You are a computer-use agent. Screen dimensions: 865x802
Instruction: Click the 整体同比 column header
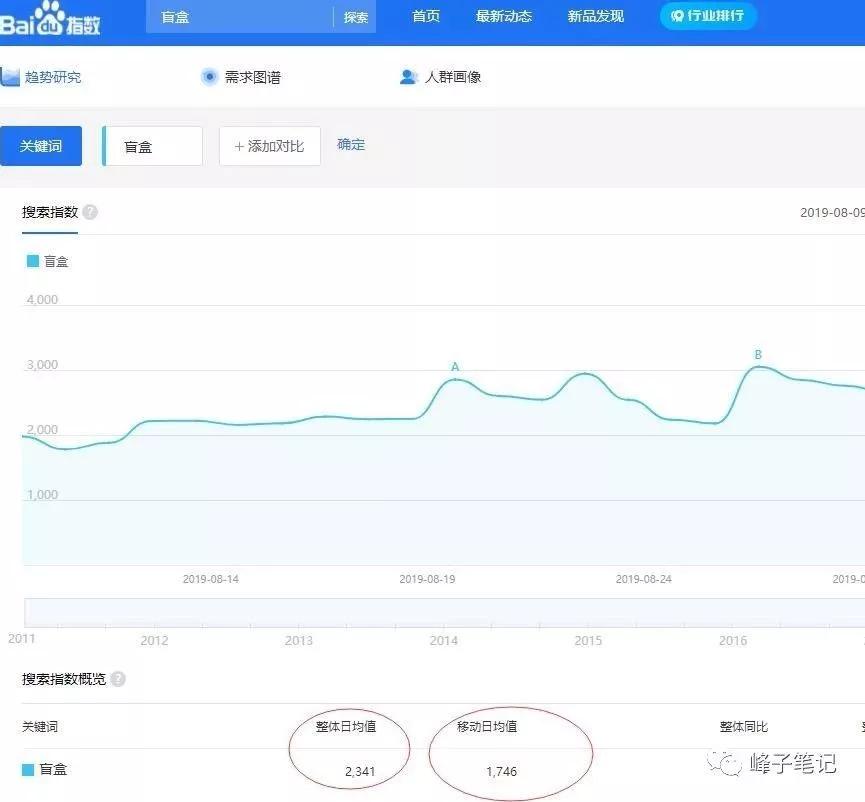744,726
